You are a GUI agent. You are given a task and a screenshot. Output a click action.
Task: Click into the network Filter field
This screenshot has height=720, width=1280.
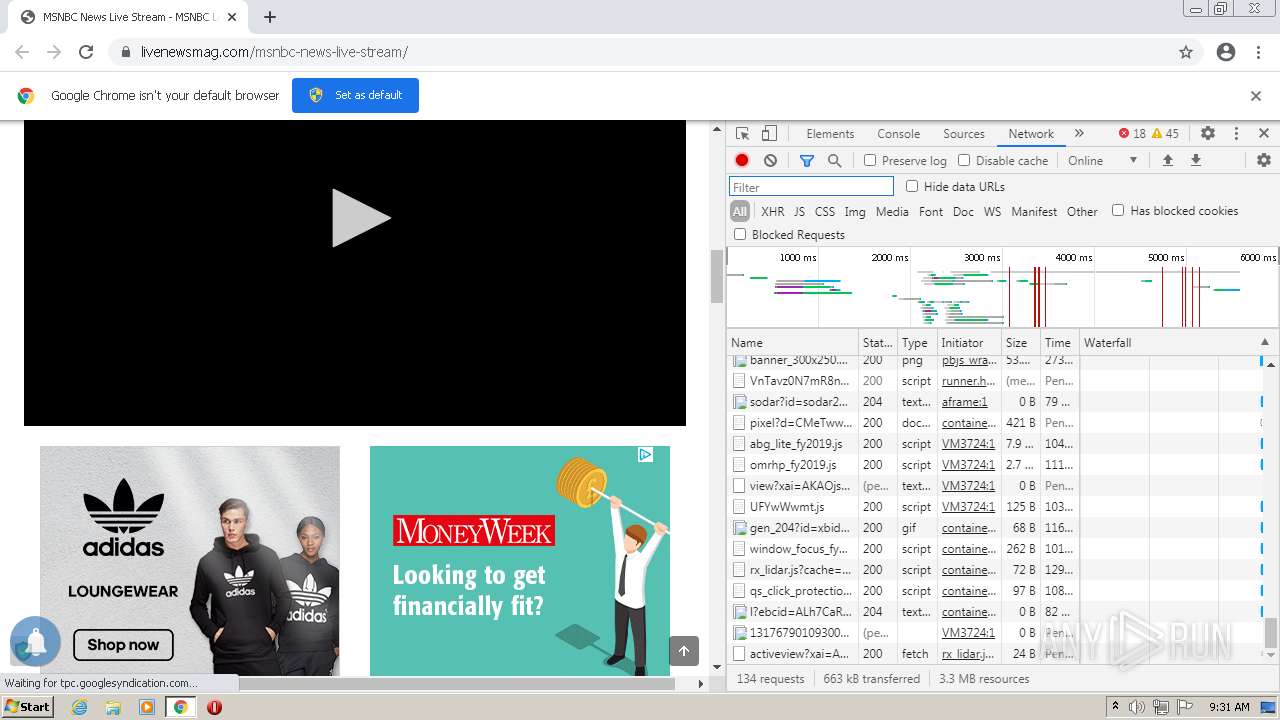point(811,187)
